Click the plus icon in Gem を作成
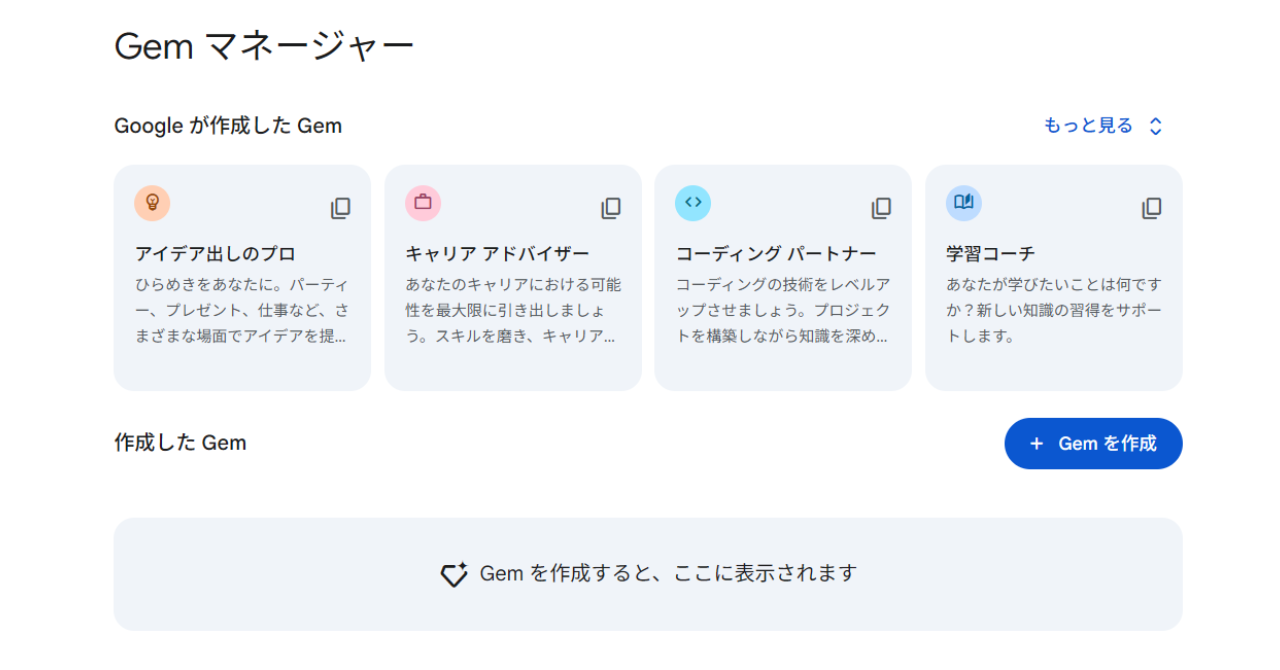The image size is (1280, 670). click(x=1036, y=444)
